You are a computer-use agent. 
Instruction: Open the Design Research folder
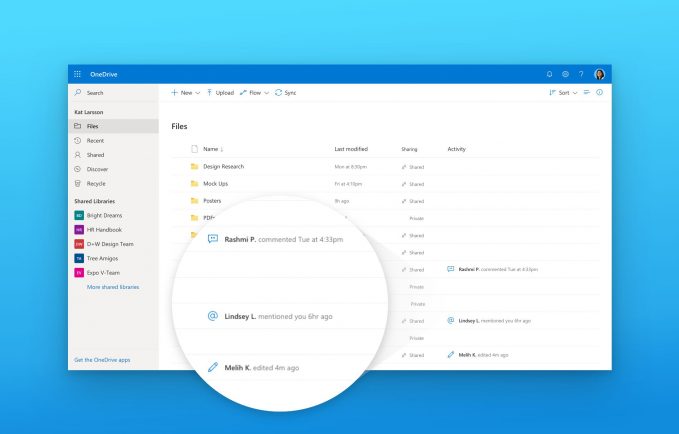(x=223, y=166)
